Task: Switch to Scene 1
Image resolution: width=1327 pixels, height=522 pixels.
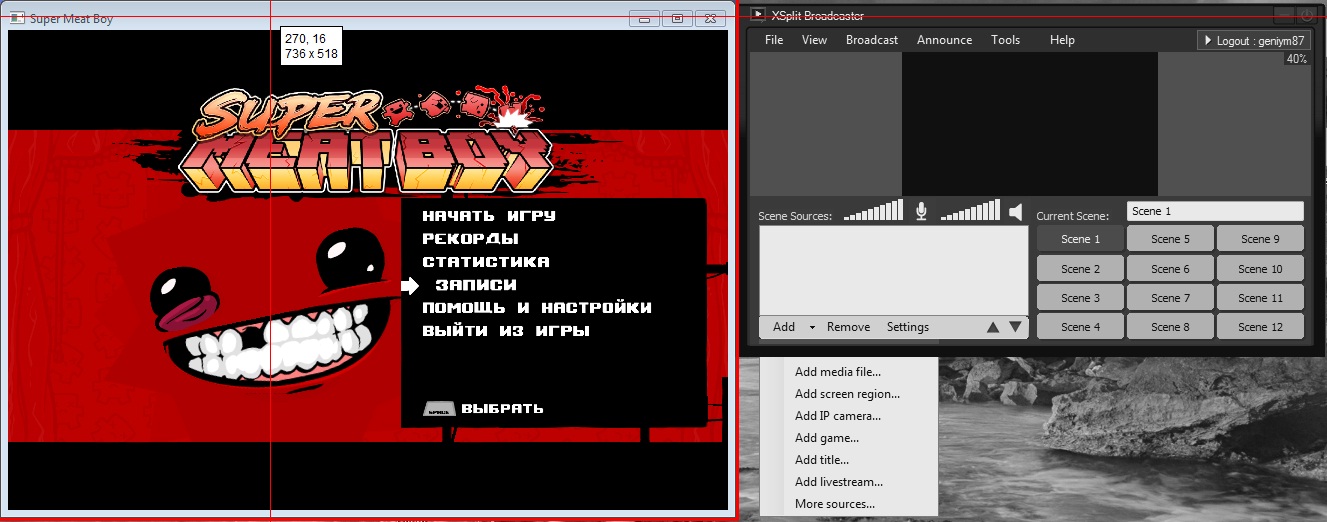Action: pyautogui.click(x=1080, y=239)
